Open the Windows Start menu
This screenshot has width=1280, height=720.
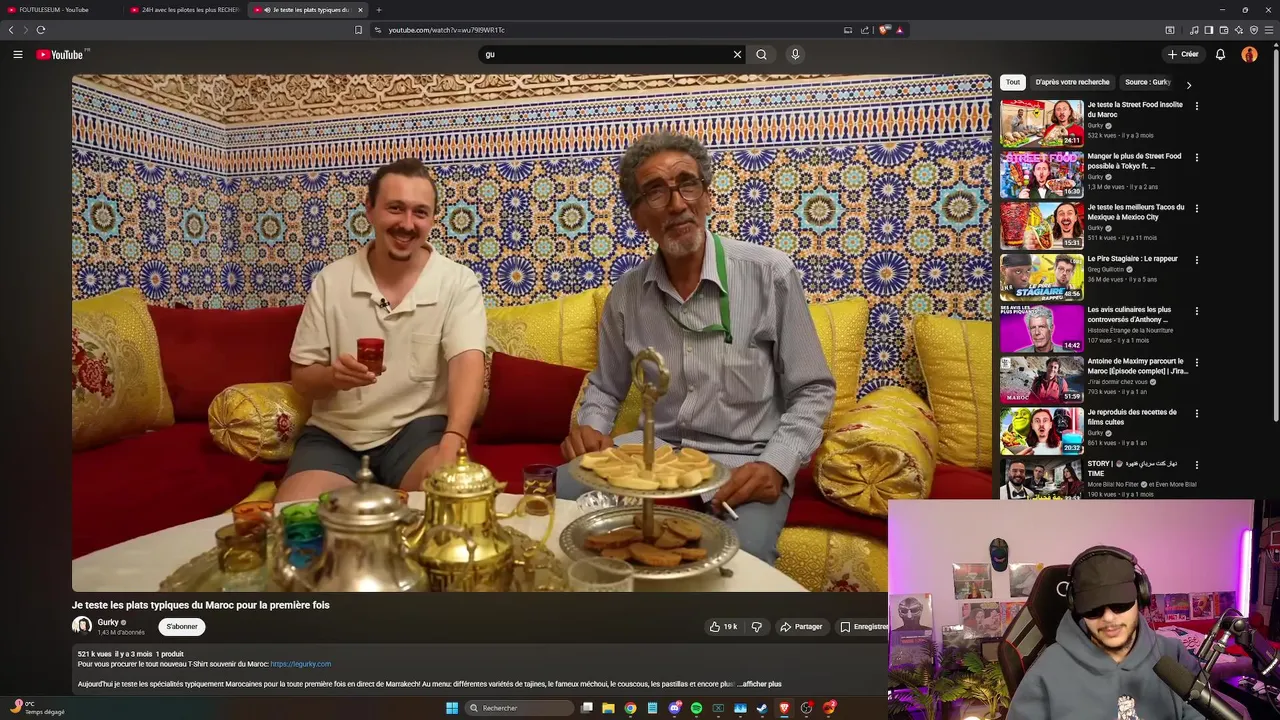coord(452,708)
